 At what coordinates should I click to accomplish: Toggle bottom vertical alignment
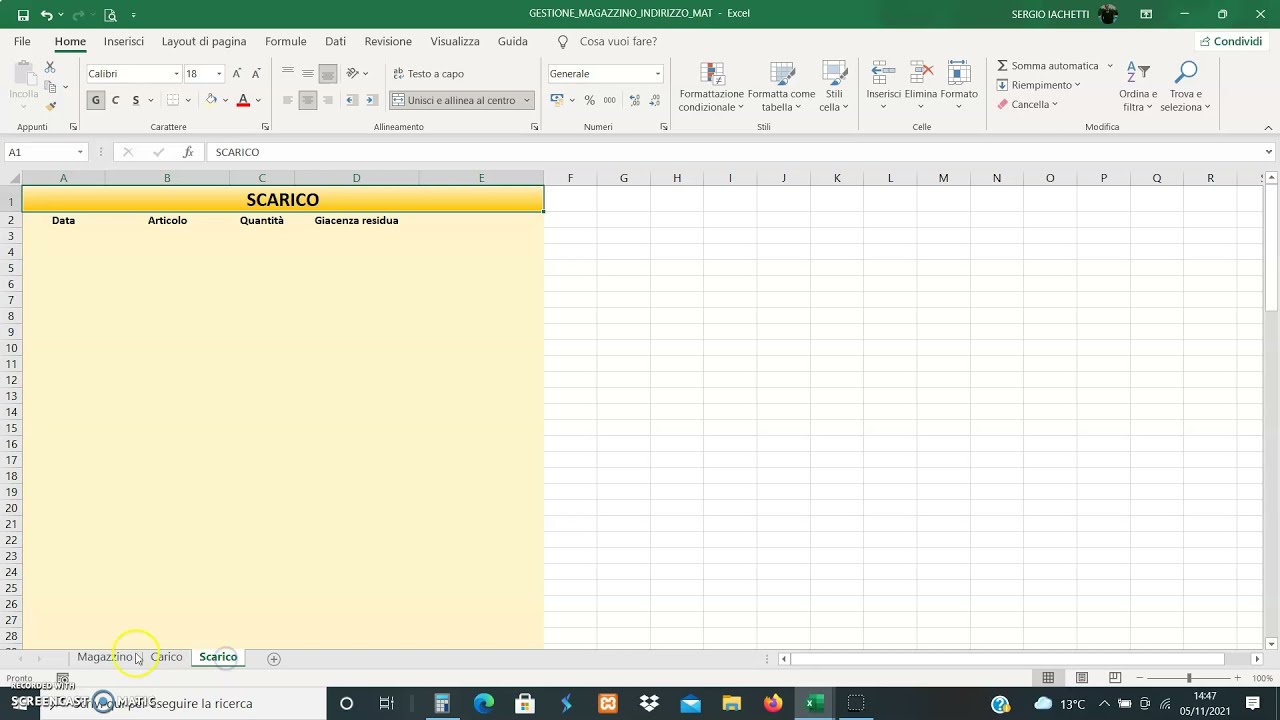(328, 73)
